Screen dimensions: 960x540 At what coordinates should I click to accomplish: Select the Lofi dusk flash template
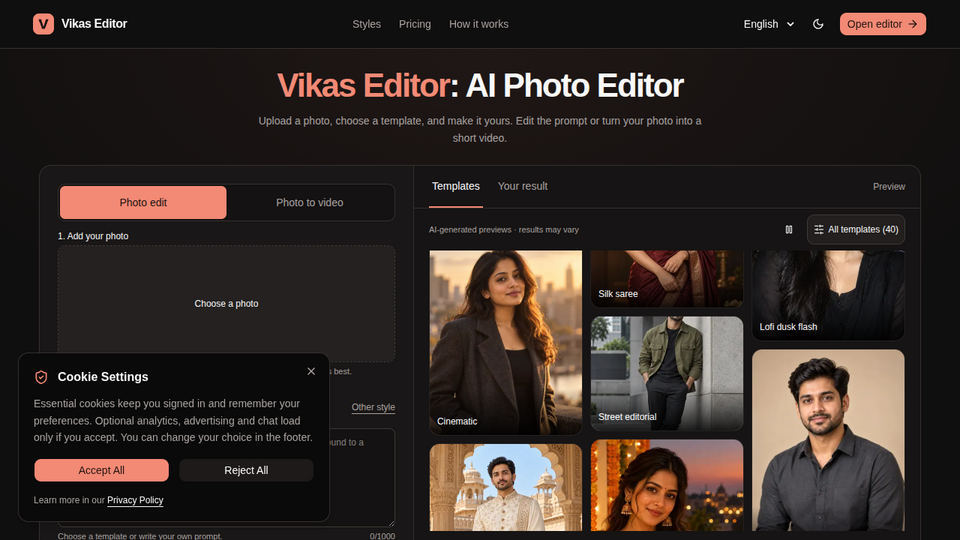828,295
